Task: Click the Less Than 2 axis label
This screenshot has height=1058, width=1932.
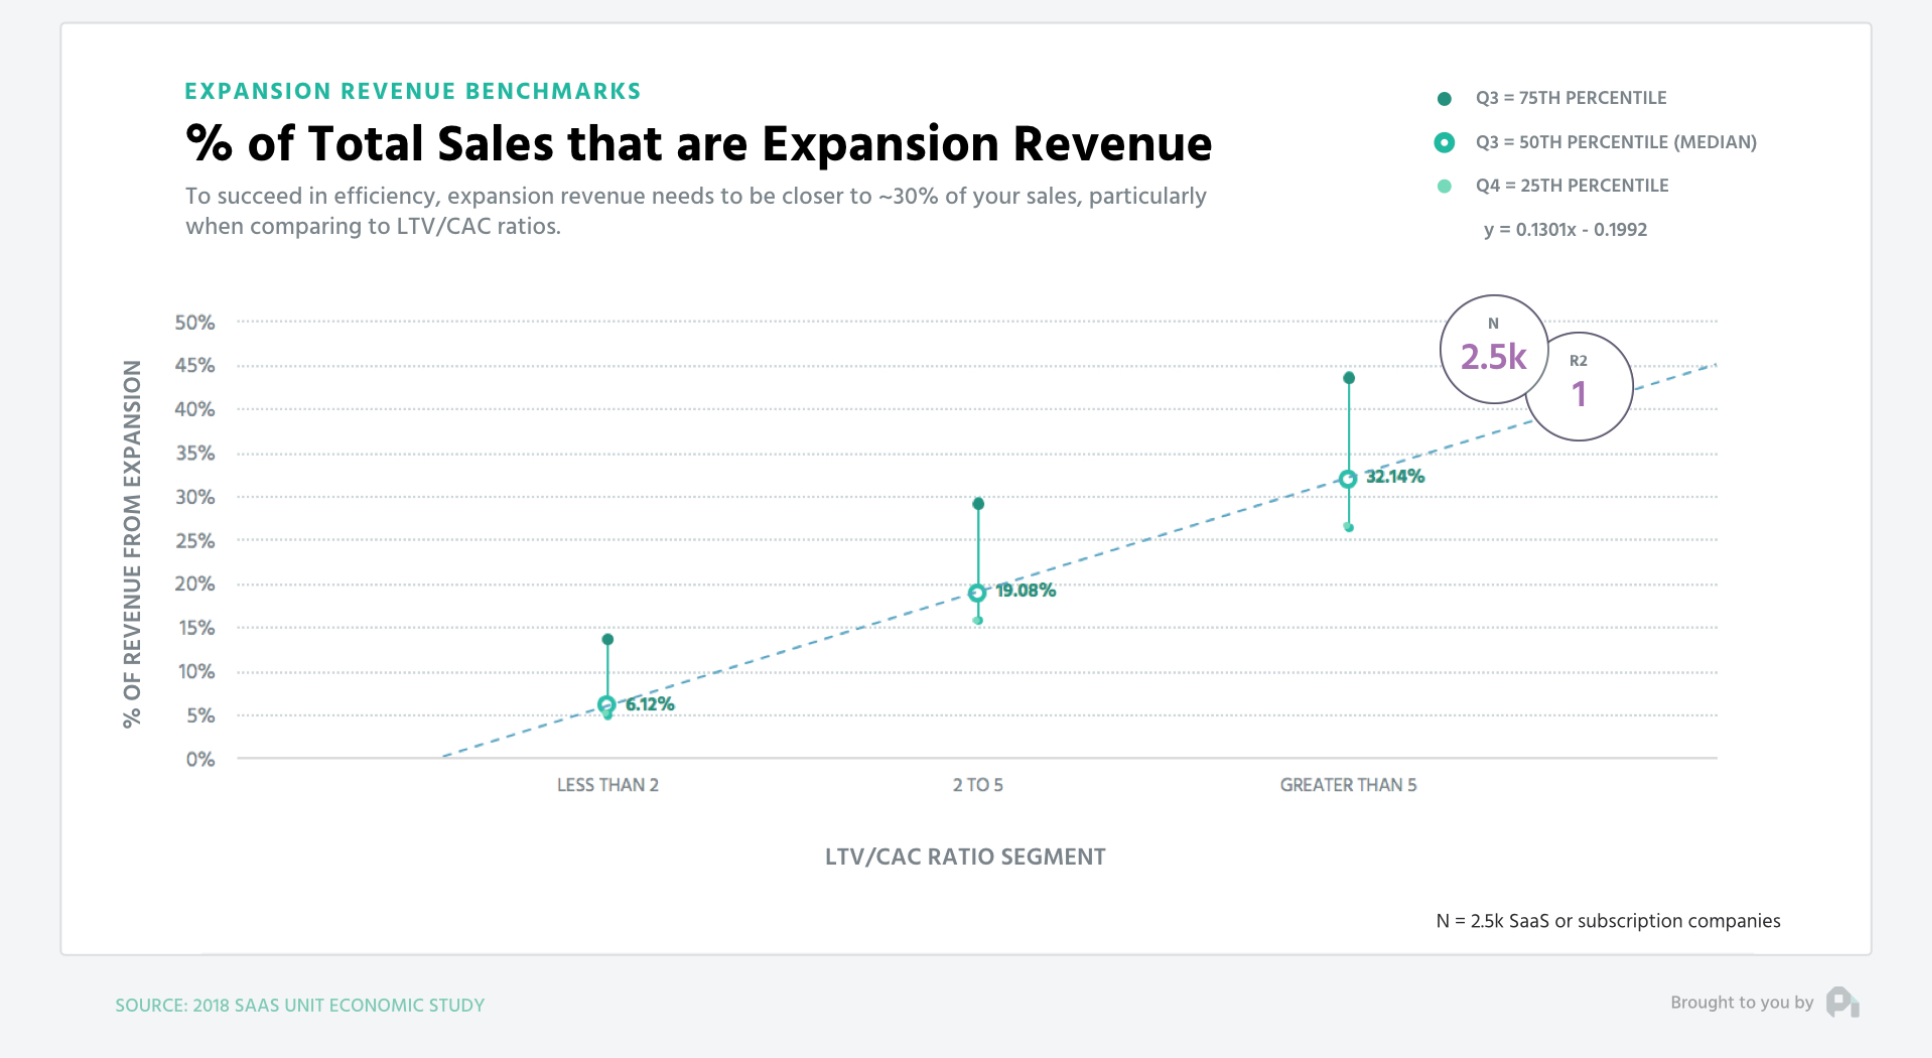Action: pos(608,785)
